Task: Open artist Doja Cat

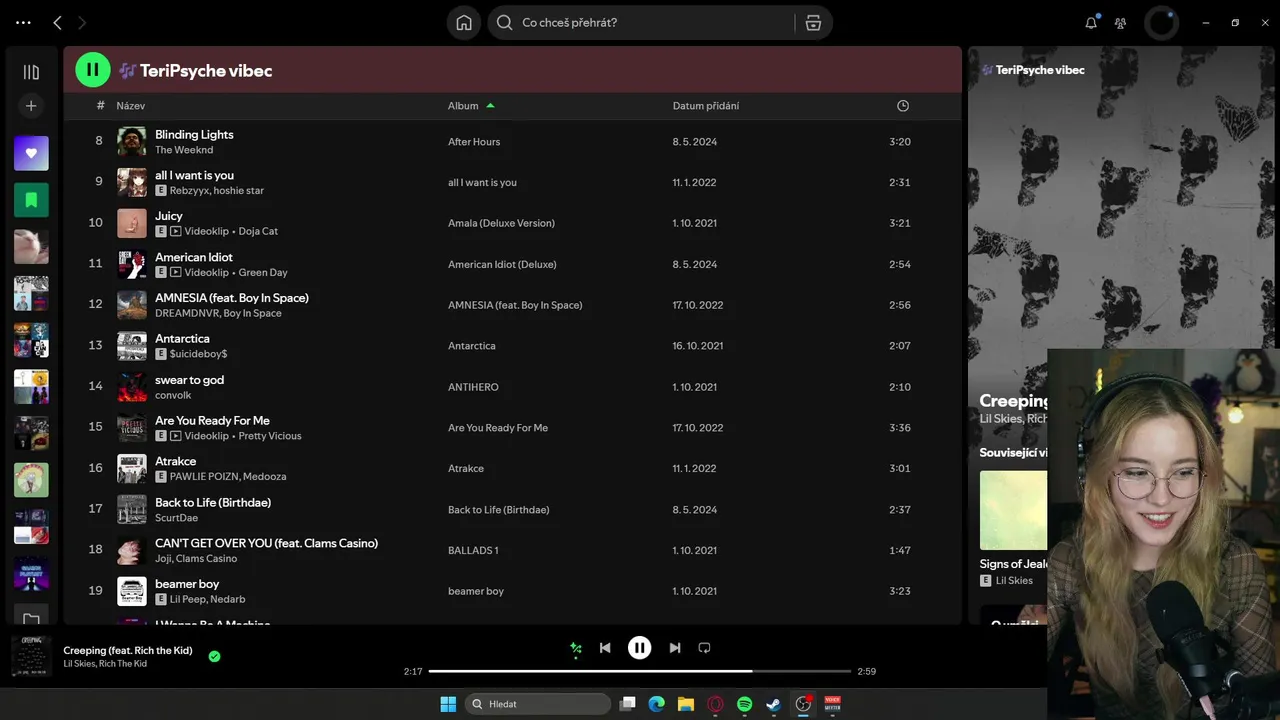Action: pyautogui.click(x=258, y=231)
